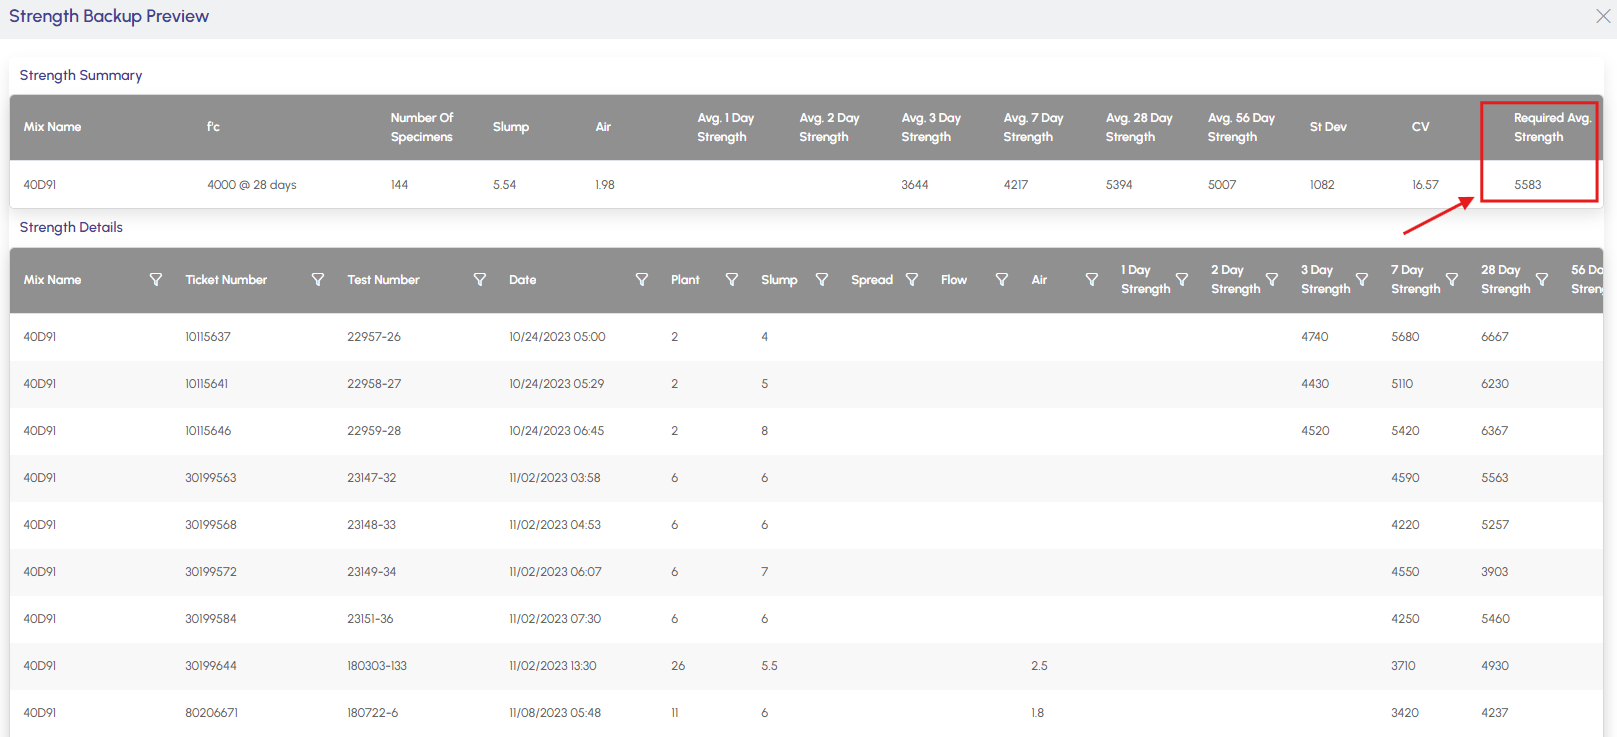Click the Required Avg. Strength value 5583
This screenshot has height=737, width=1617.
[1527, 185]
